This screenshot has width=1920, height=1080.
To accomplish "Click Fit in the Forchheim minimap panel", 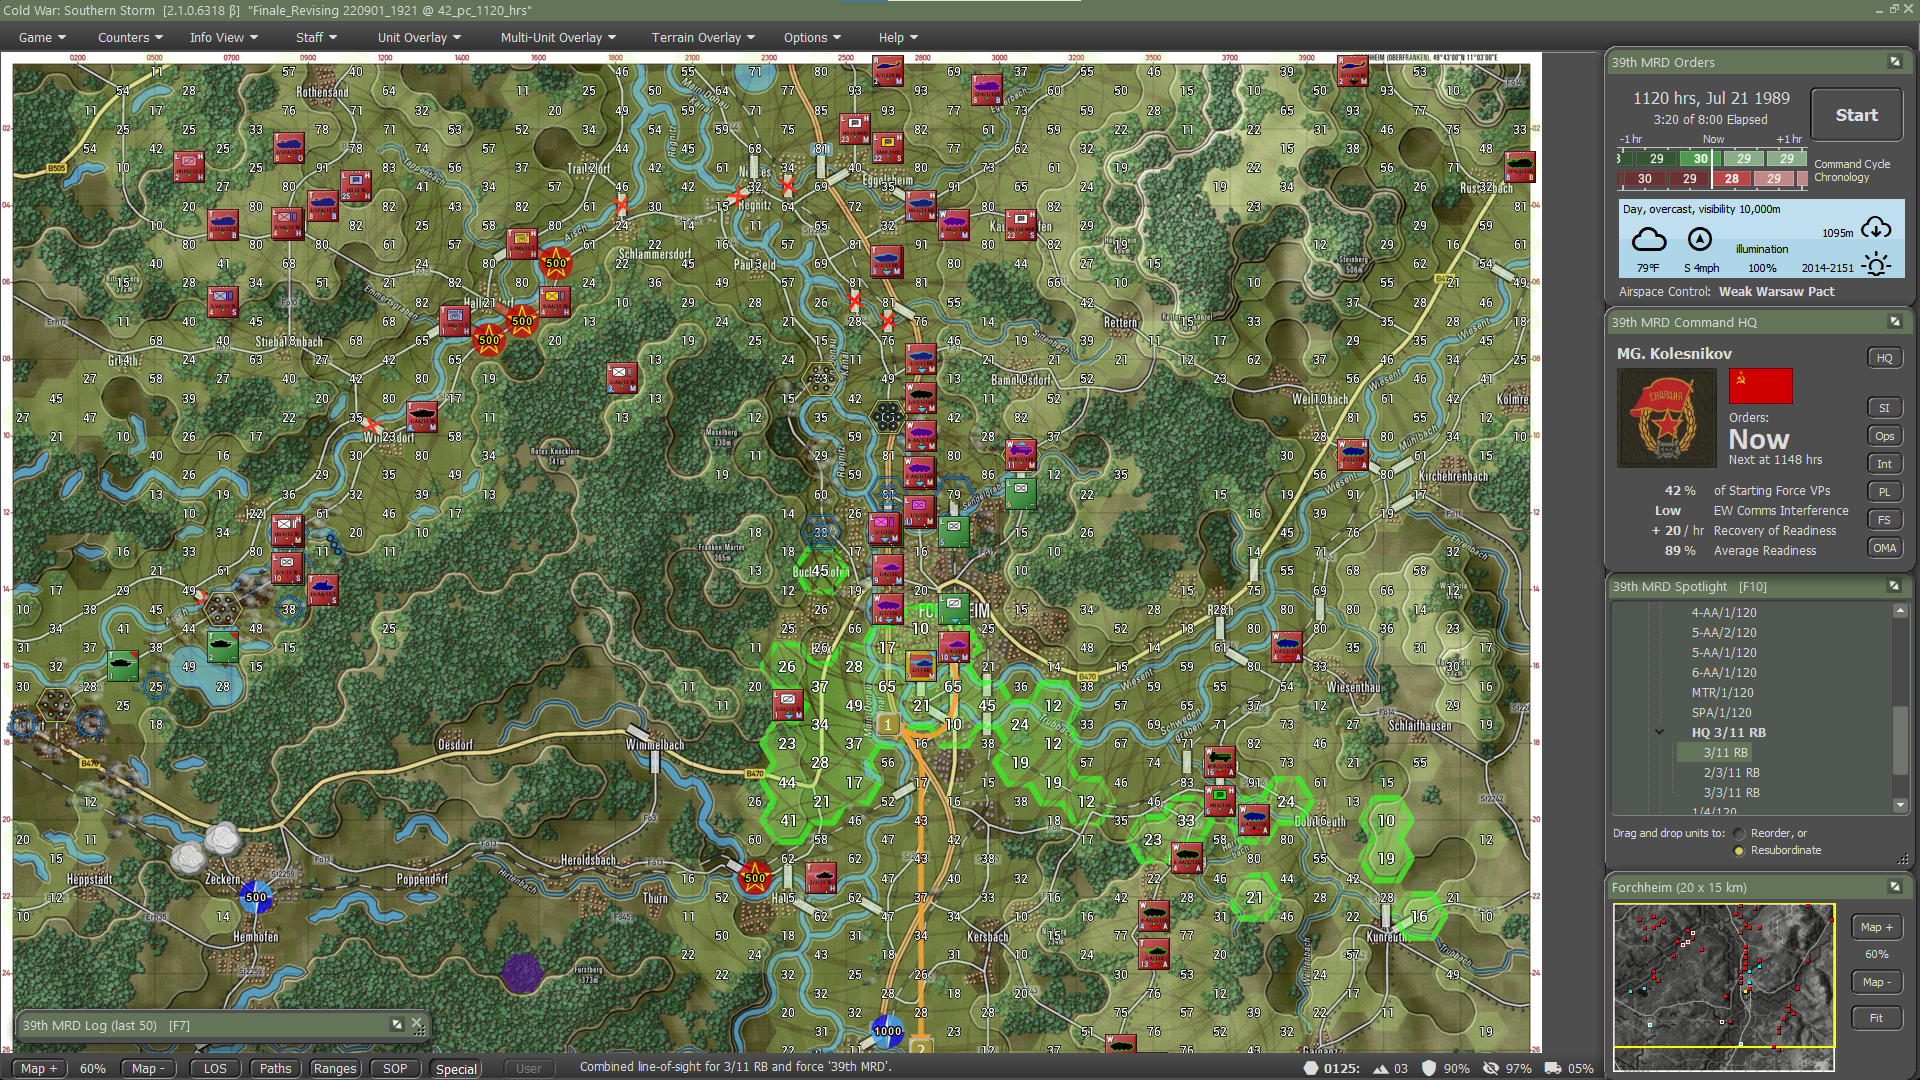I will coord(1877,1017).
